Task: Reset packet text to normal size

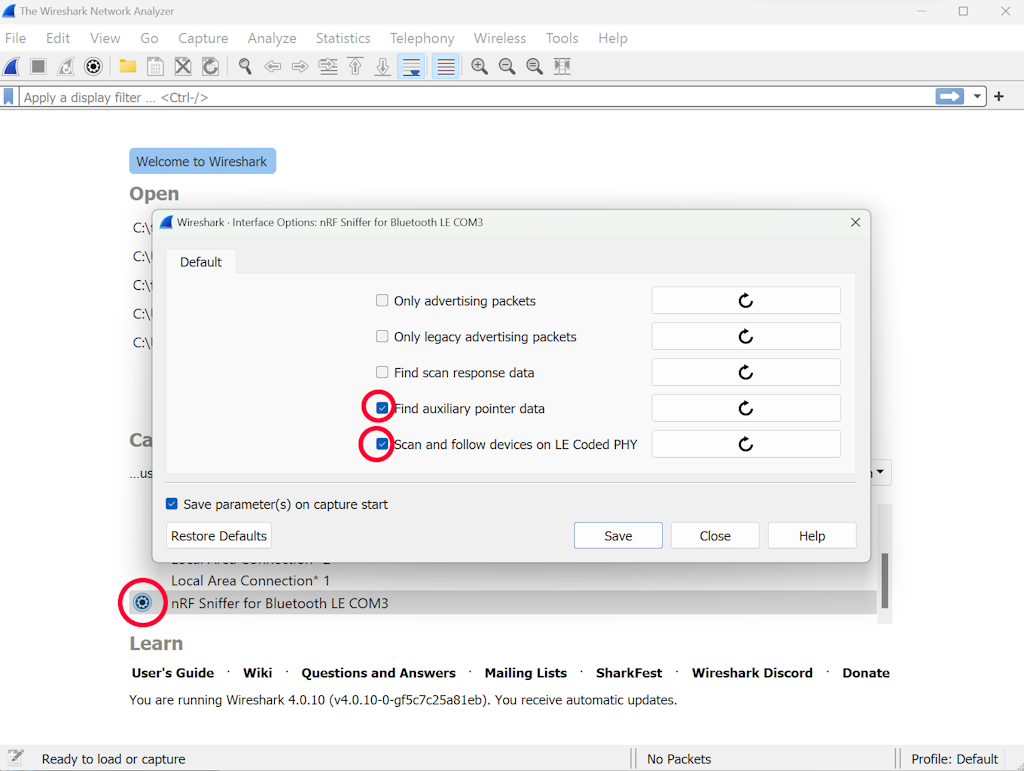Action: click(534, 66)
